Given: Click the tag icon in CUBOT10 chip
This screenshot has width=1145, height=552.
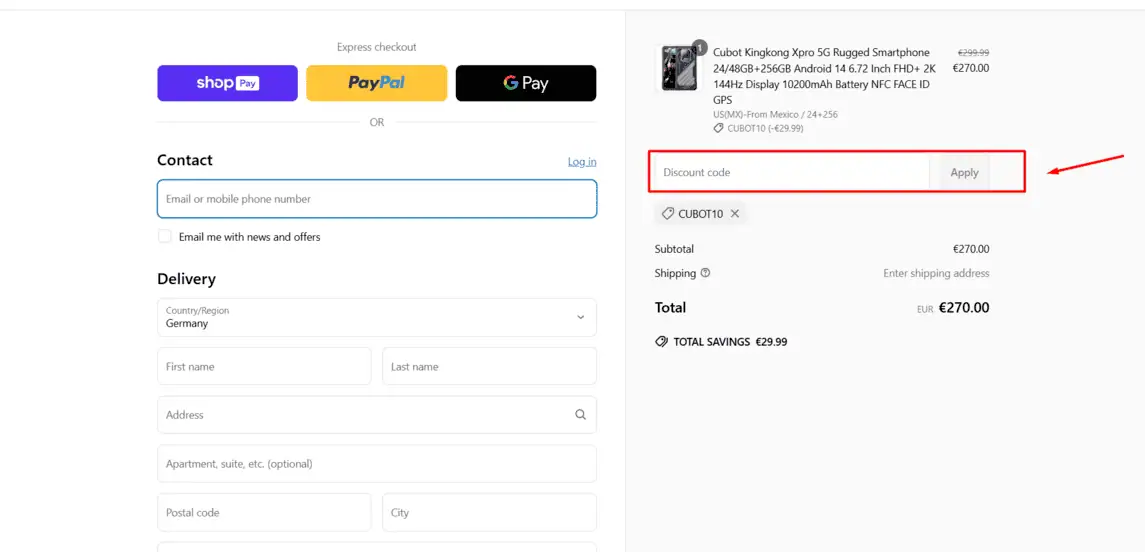Looking at the screenshot, I should pos(667,214).
